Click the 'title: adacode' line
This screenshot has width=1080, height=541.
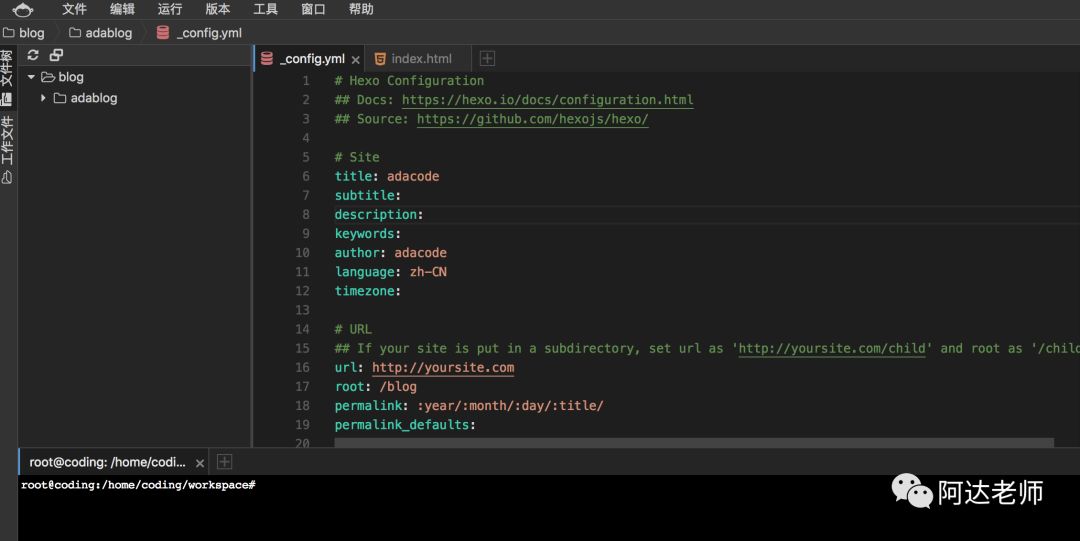tap(386, 176)
